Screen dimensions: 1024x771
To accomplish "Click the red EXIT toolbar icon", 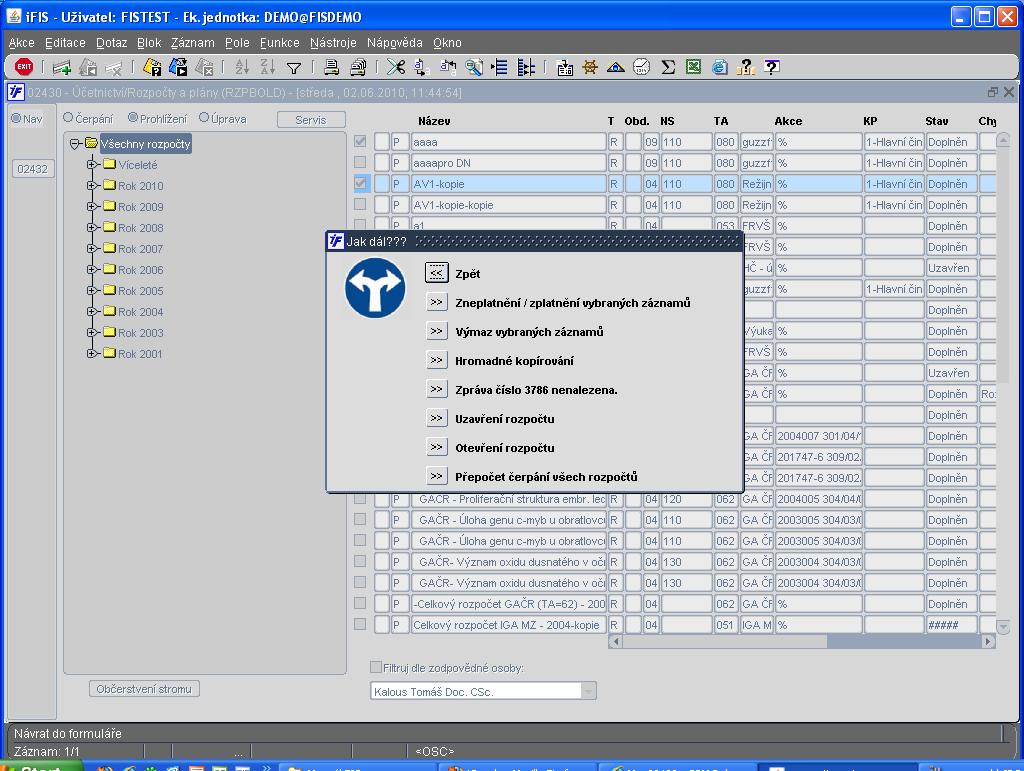I will pos(24,67).
